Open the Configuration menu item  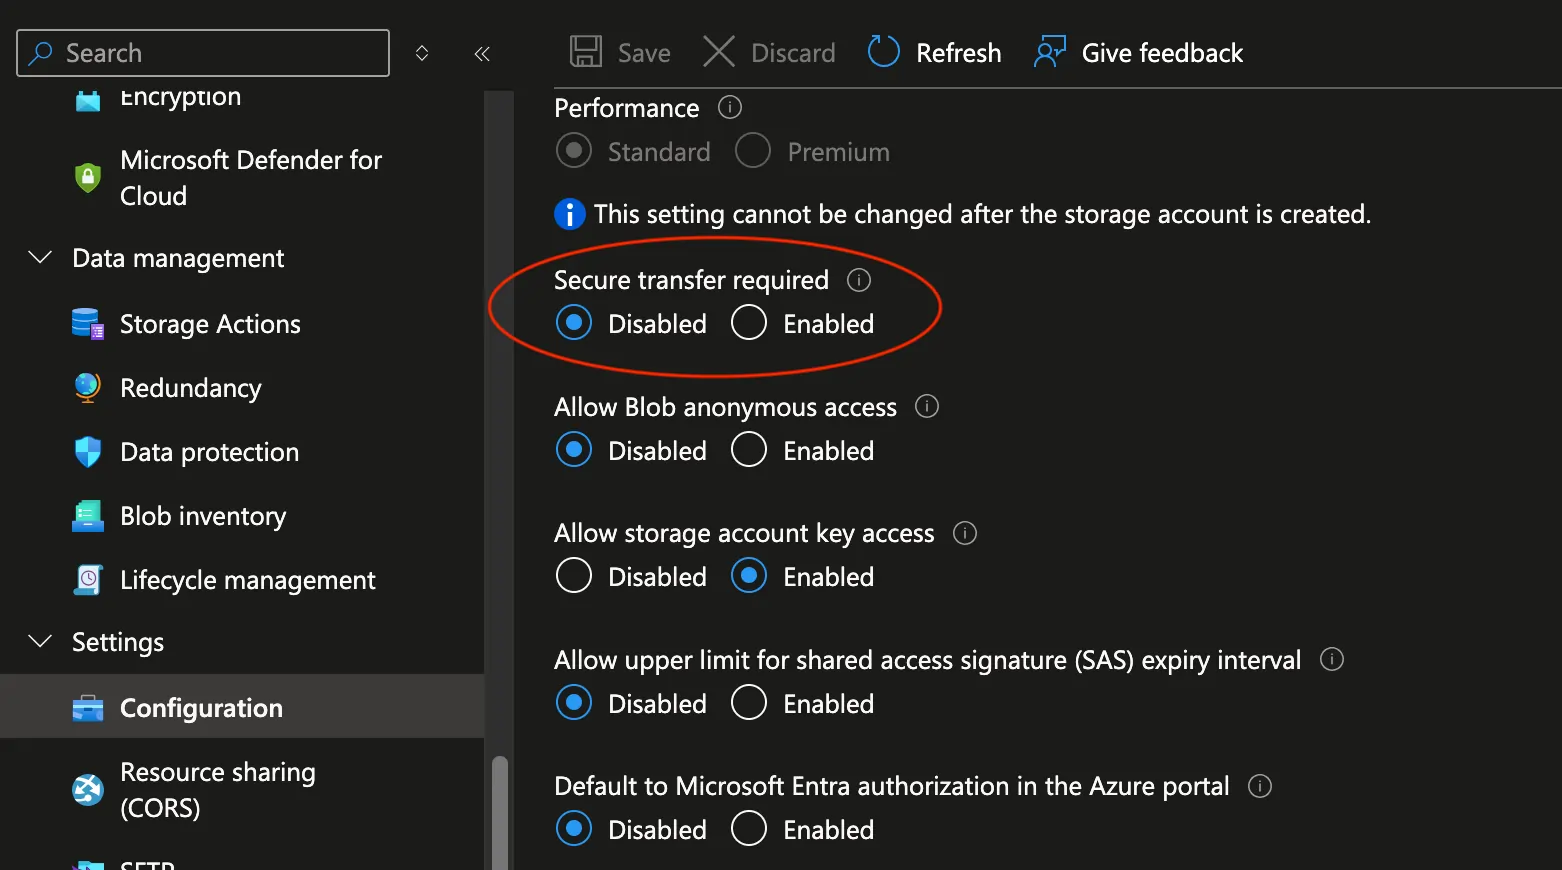[x=201, y=708]
